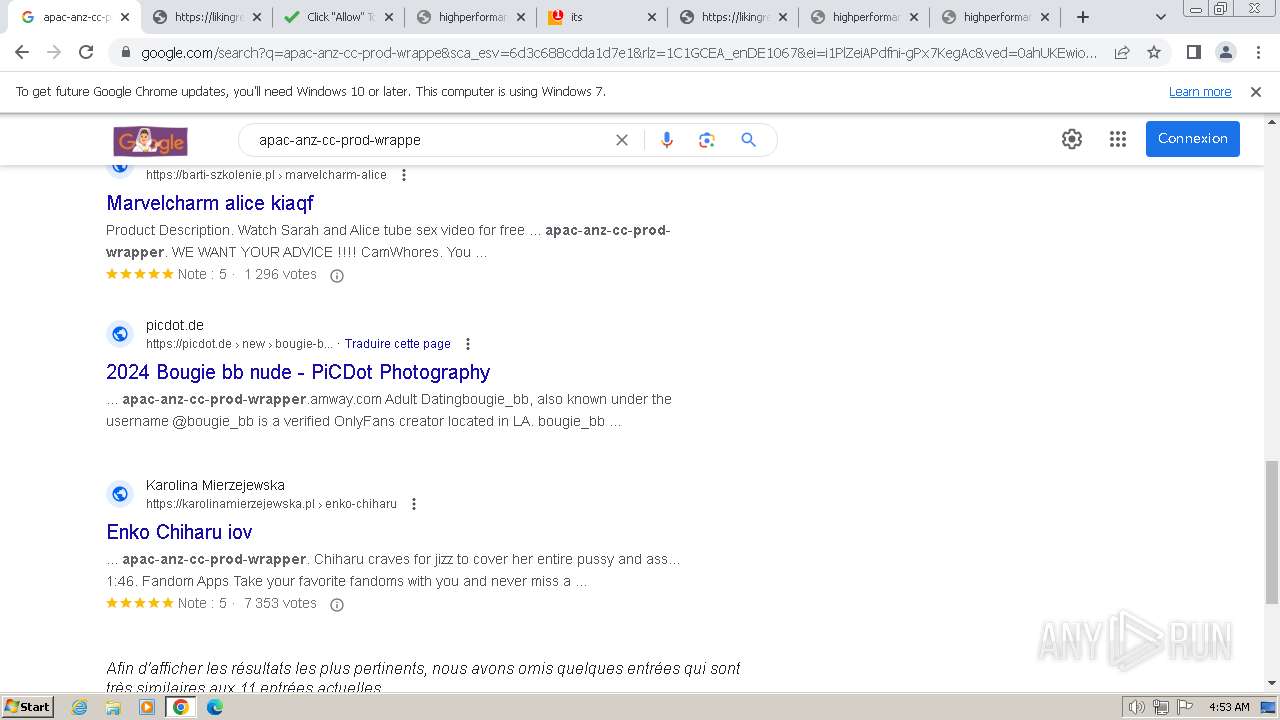This screenshot has width=1280, height=720.
Task: Close the 'its' tab
Action: pos(651,17)
